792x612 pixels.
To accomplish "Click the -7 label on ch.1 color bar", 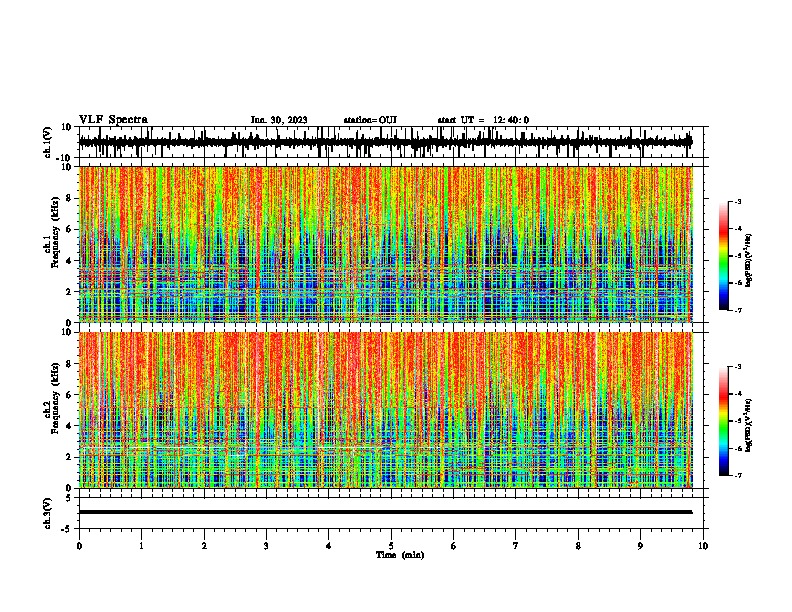I will tap(737, 310).
